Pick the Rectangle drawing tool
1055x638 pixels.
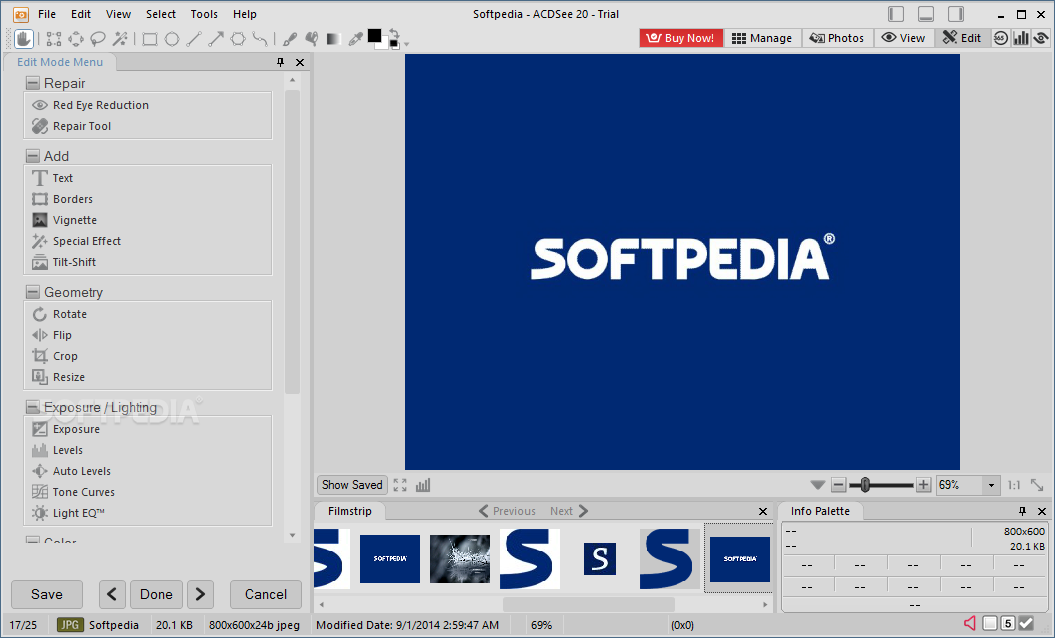tap(150, 39)
